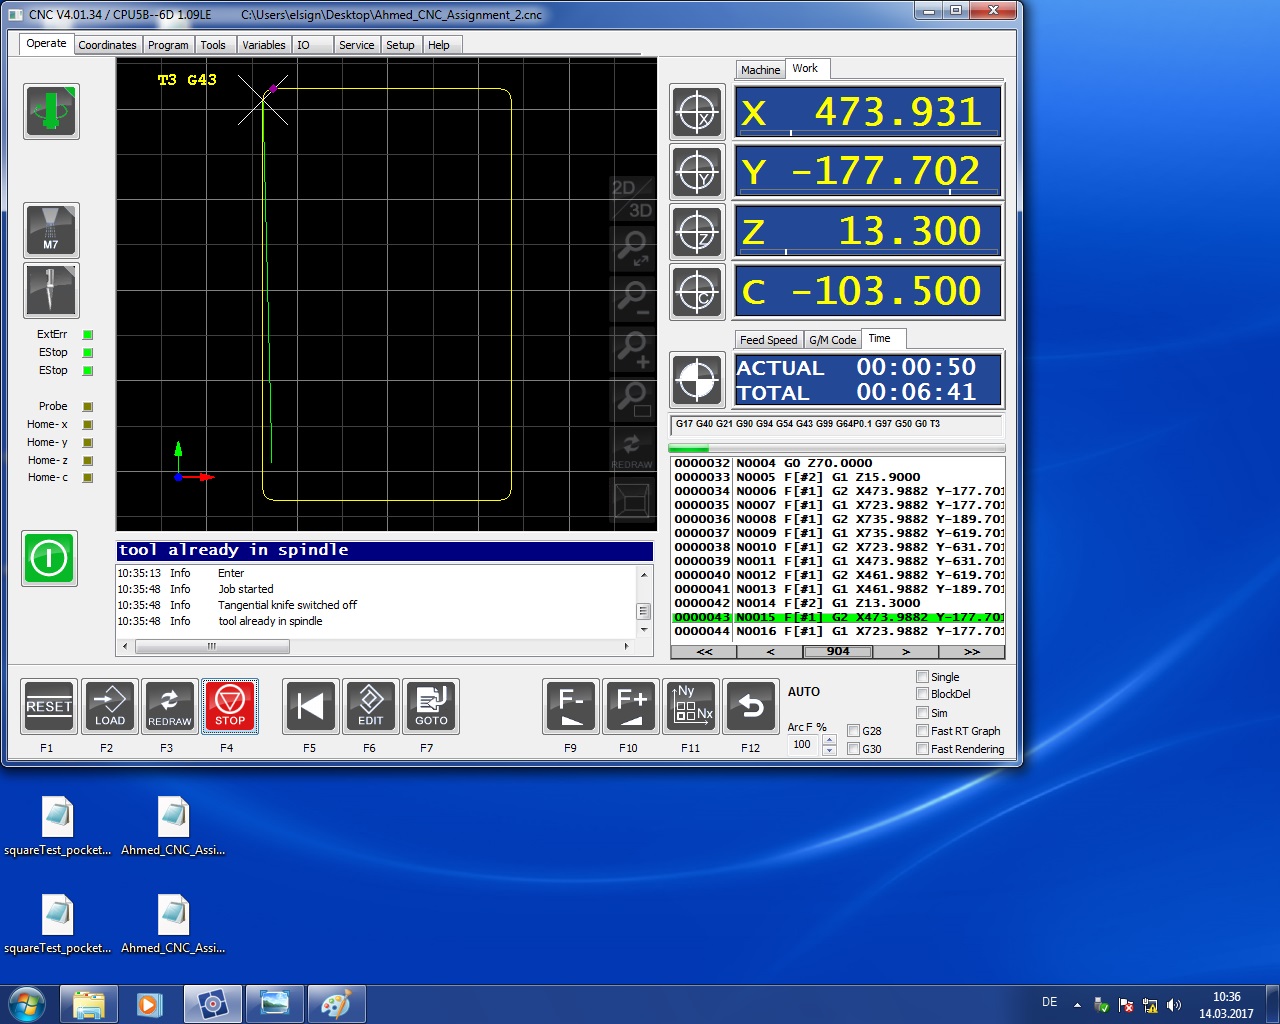Zero the X axis with crosshair icon
Viewport: 1280px width, 1024px height.
click(x=697, y=112)
